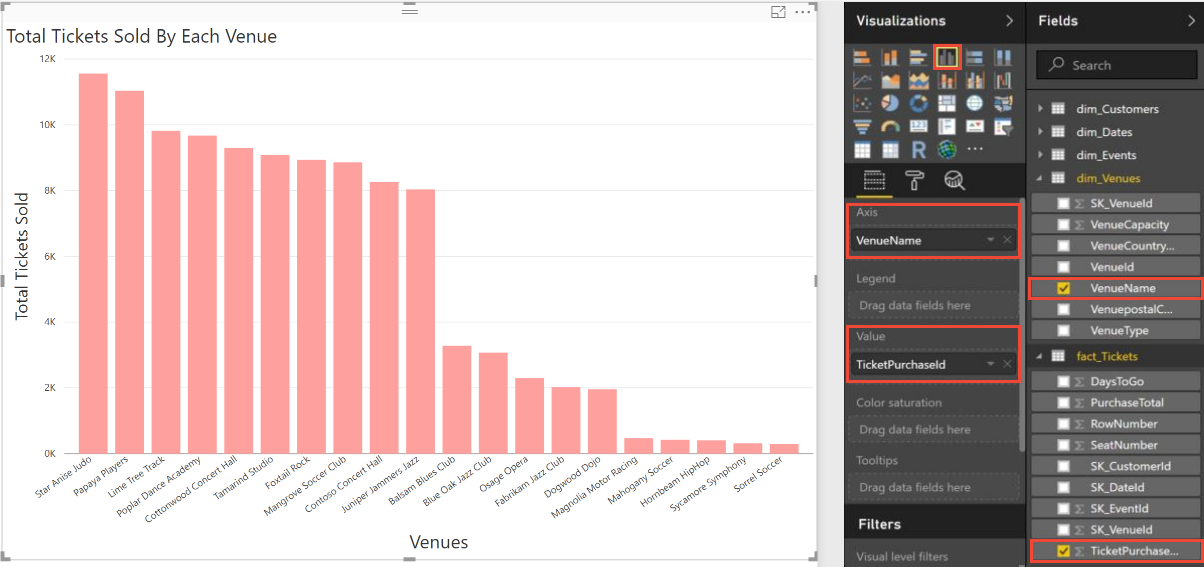Check the VenueId field
The image size is (1204, 567).
click(1063, 267)
